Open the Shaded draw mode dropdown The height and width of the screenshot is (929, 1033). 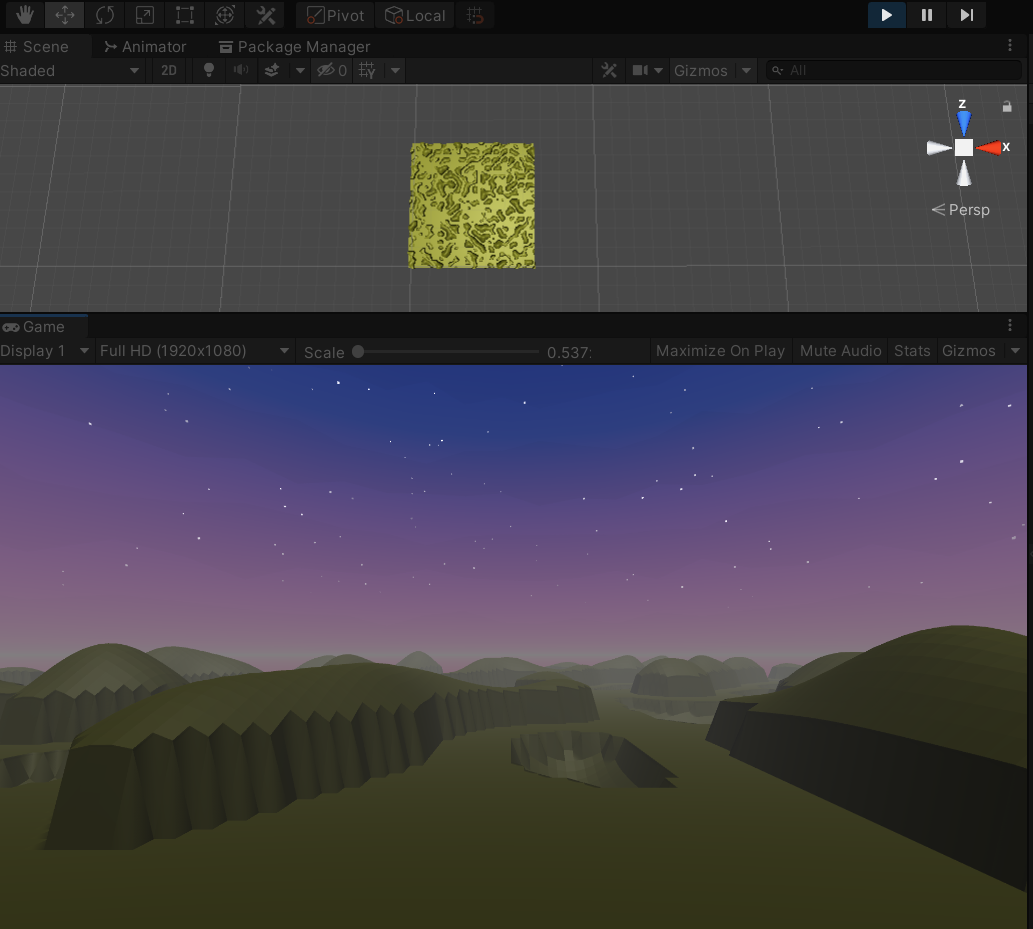[70, 70]
